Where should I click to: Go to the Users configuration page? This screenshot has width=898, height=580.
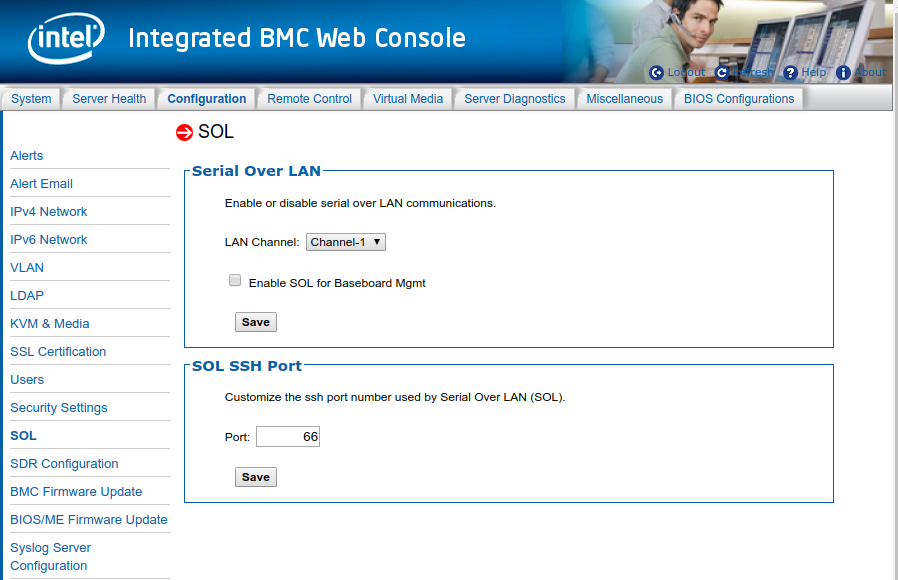27,379
